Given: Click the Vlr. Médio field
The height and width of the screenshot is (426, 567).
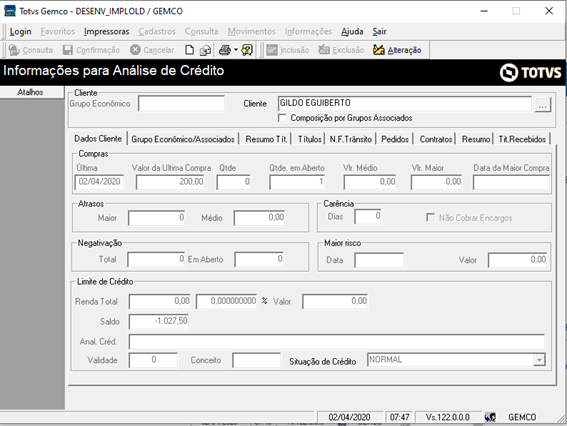Looking at the screenshot, I should [x=370, y=182].
